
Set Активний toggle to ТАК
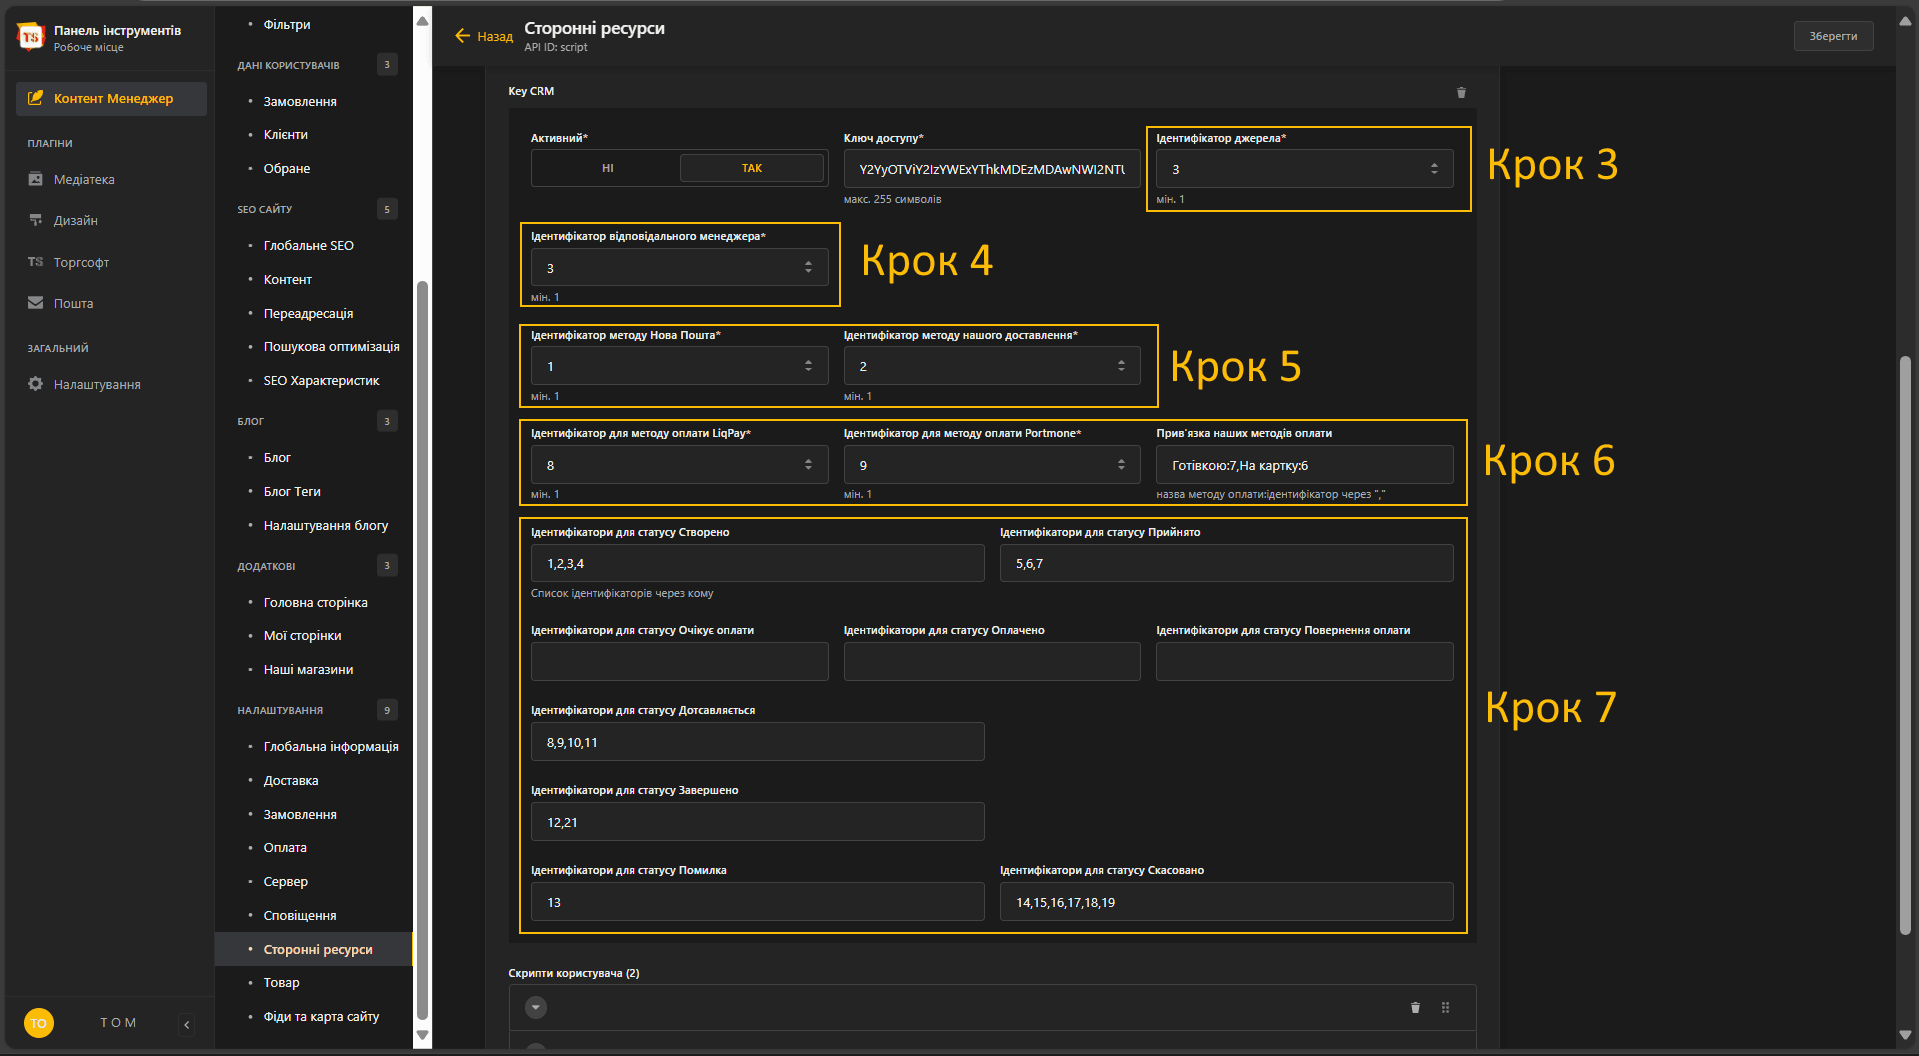click(752, 168)
